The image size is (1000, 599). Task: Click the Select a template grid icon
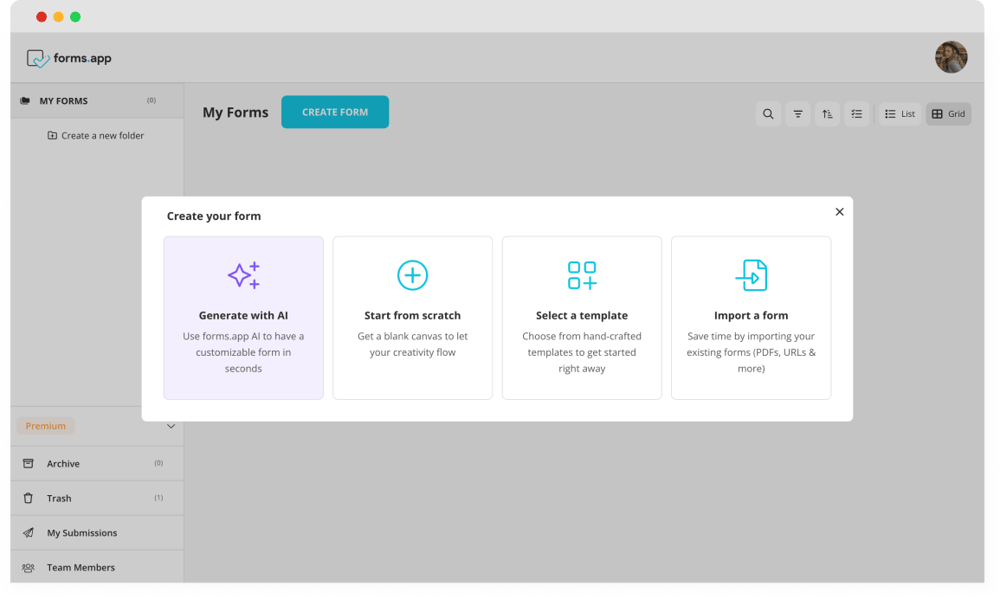coord(581,275)
